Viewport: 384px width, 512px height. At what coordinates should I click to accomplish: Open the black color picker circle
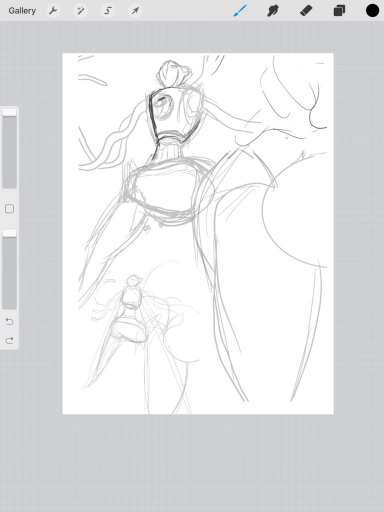click(x=372, y=11)
